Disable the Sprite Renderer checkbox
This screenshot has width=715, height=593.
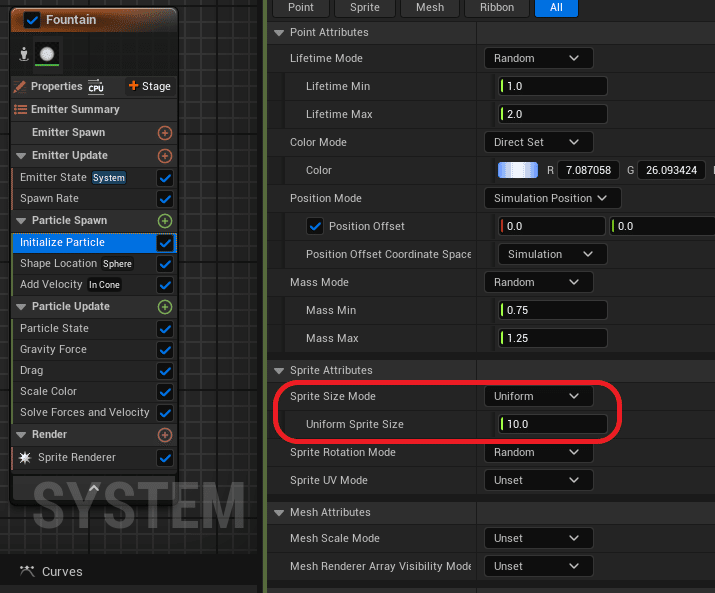coord(165,458)
